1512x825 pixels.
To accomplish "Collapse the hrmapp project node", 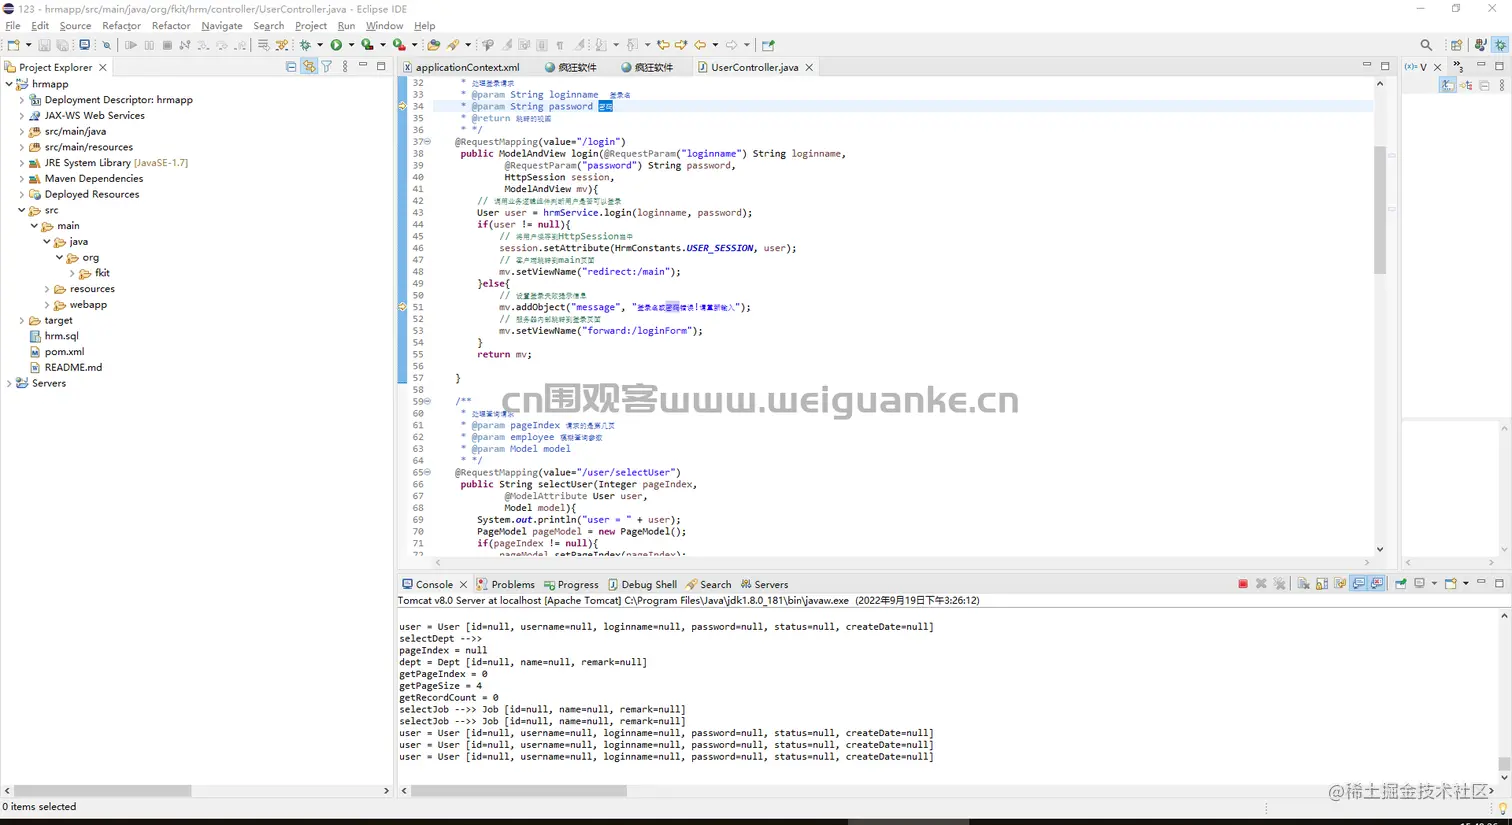I will click(x=9, y=84).
